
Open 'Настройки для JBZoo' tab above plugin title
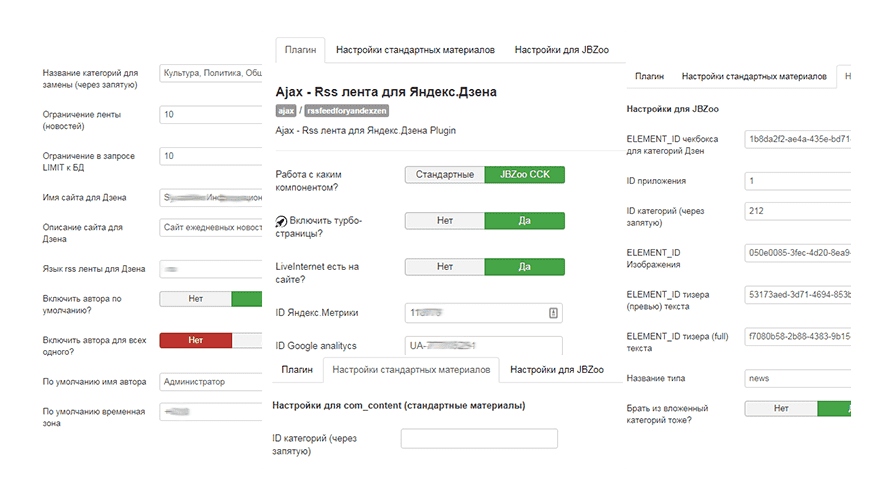[557, 50]
